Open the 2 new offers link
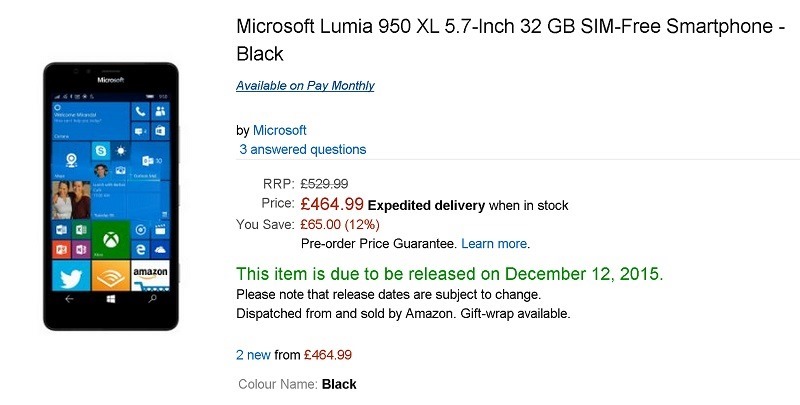This screenshot has width=800, height=405. tap(253, 355)
